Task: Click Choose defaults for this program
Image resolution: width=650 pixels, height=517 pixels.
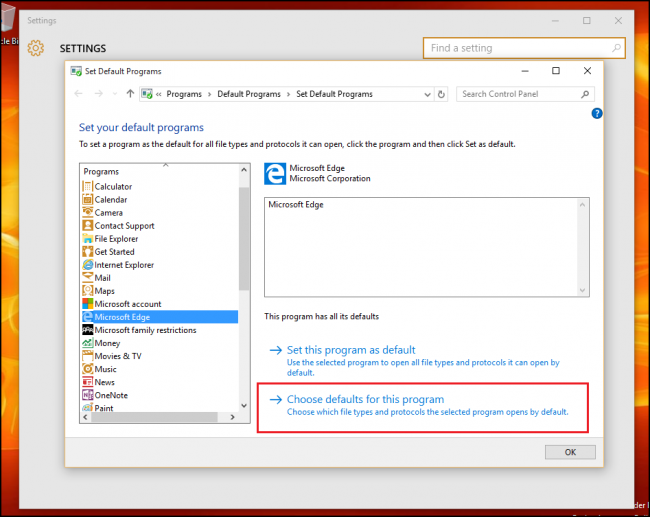Action: tap(365, 399)
